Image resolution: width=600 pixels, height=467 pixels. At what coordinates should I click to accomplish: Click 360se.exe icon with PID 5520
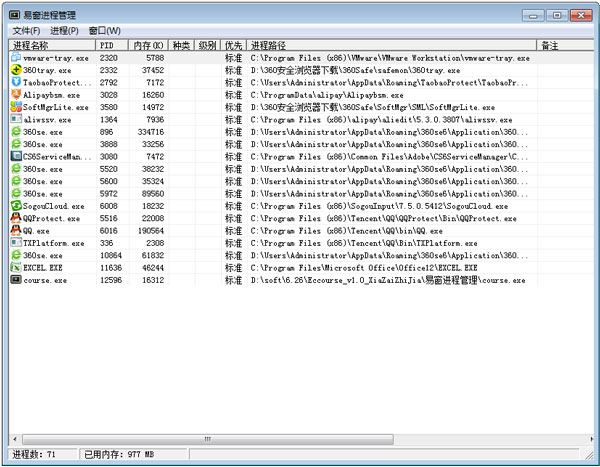[16, 168]
